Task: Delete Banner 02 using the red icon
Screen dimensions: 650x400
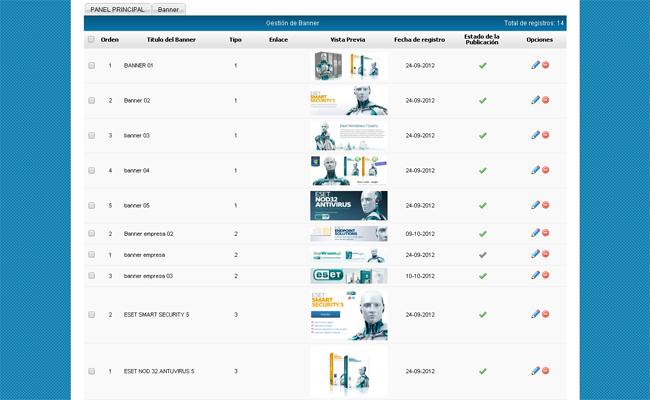Action: pyautogui.click(x=546, y=100)
